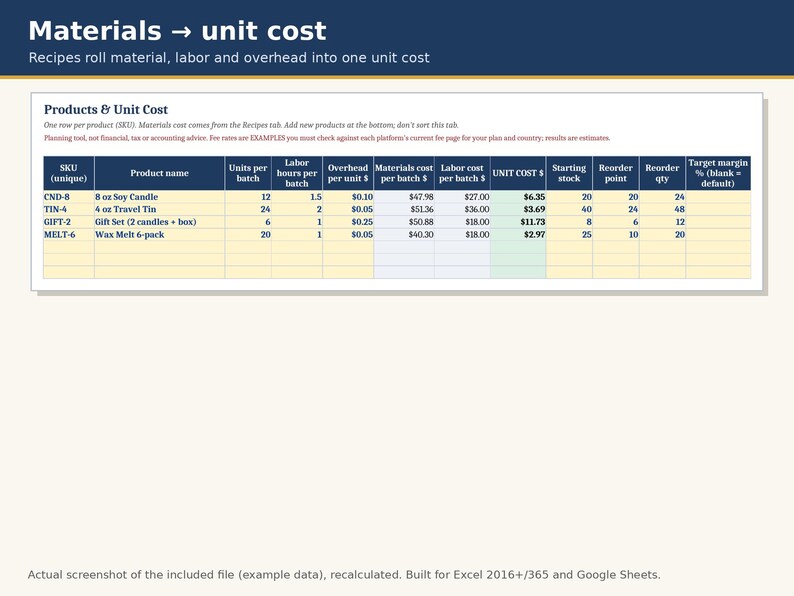
Task: Click the Products & Unit Cost title
Action: click(106, 109)
